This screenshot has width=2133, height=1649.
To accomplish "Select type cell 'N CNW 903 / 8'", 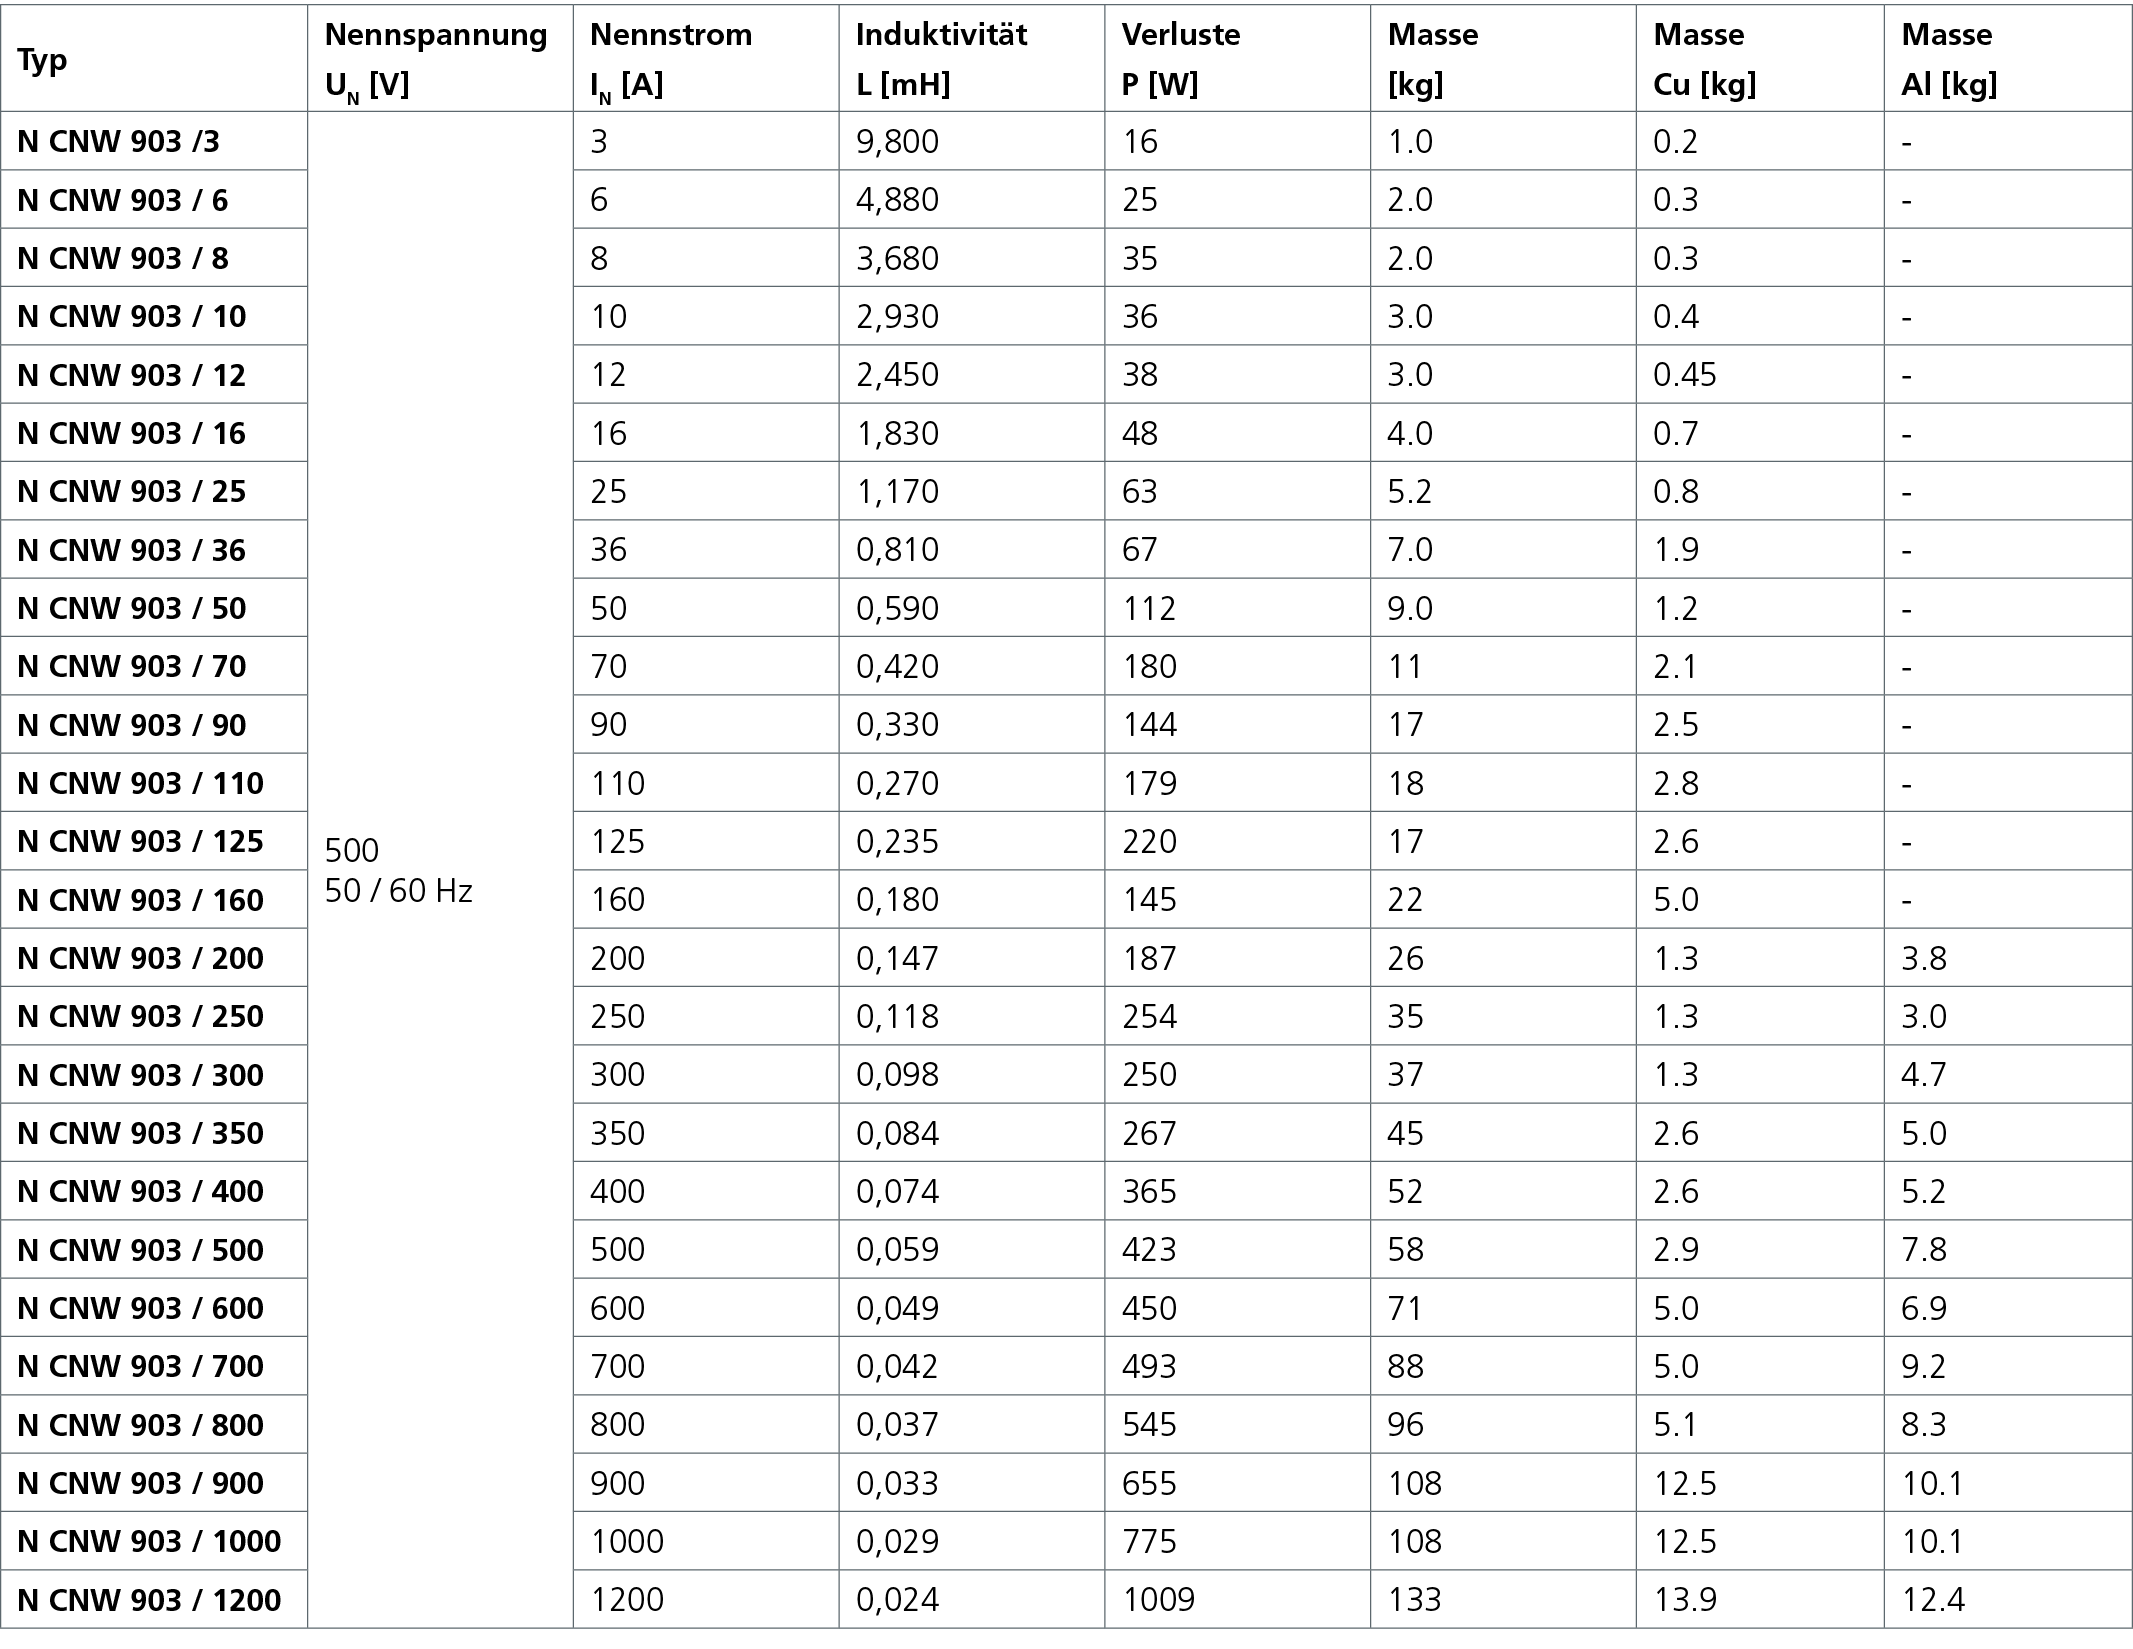I will pos(154,258).
